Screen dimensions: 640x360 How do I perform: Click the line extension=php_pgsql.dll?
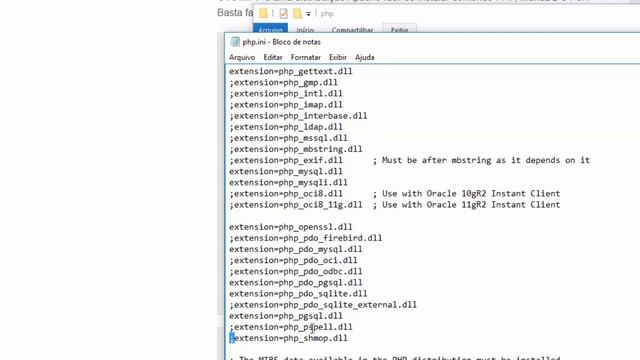point(286,316)
